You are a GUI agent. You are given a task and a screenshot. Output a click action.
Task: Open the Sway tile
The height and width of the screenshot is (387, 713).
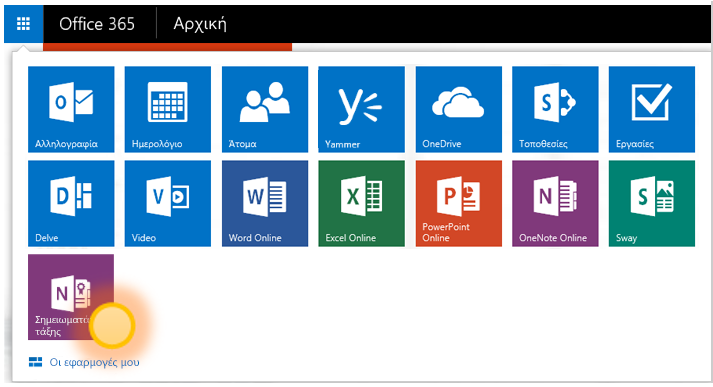tap(652, 203)
